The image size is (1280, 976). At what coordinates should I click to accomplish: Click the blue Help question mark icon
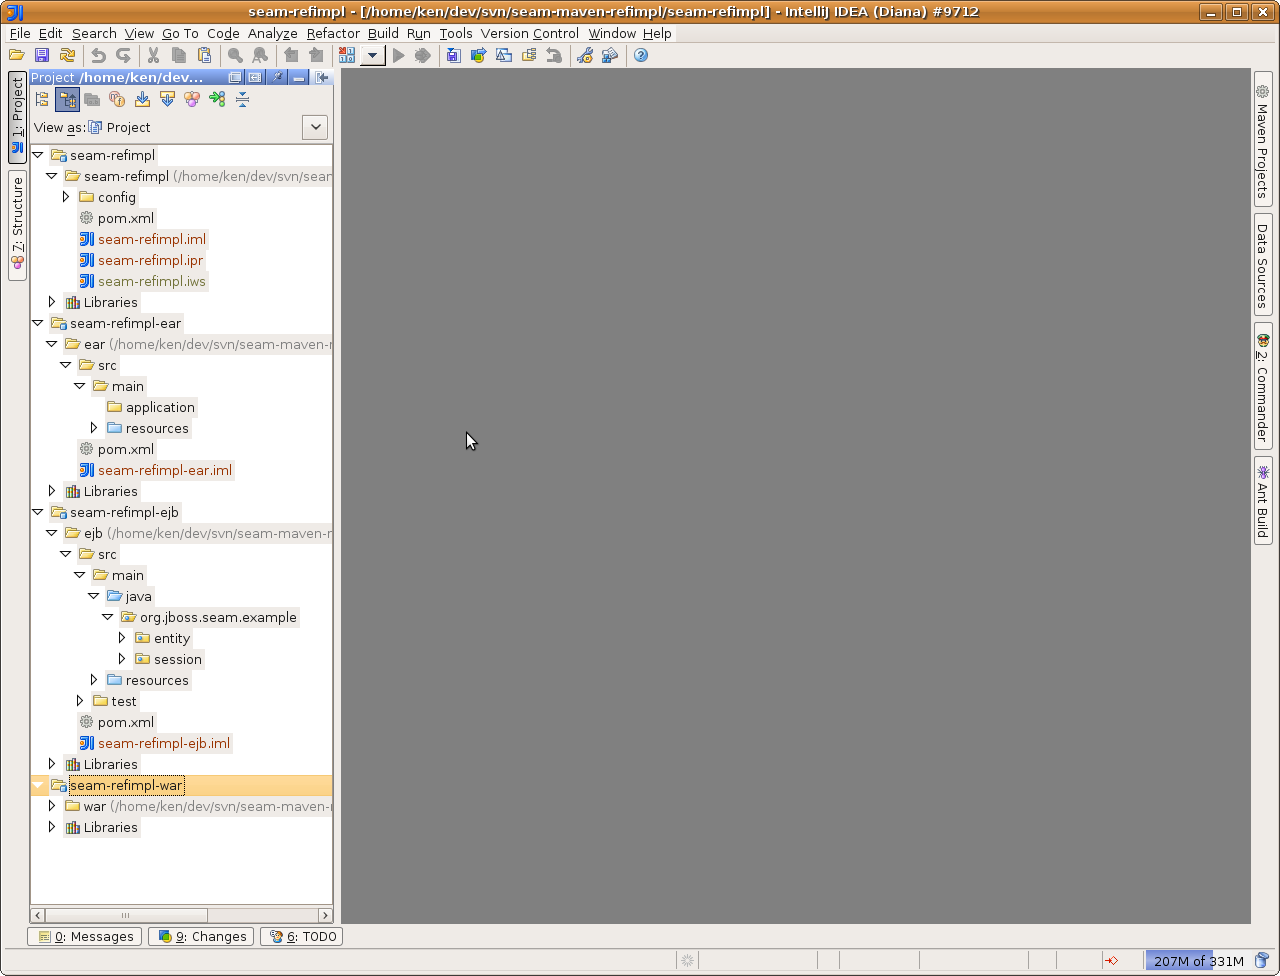(641, 56)
